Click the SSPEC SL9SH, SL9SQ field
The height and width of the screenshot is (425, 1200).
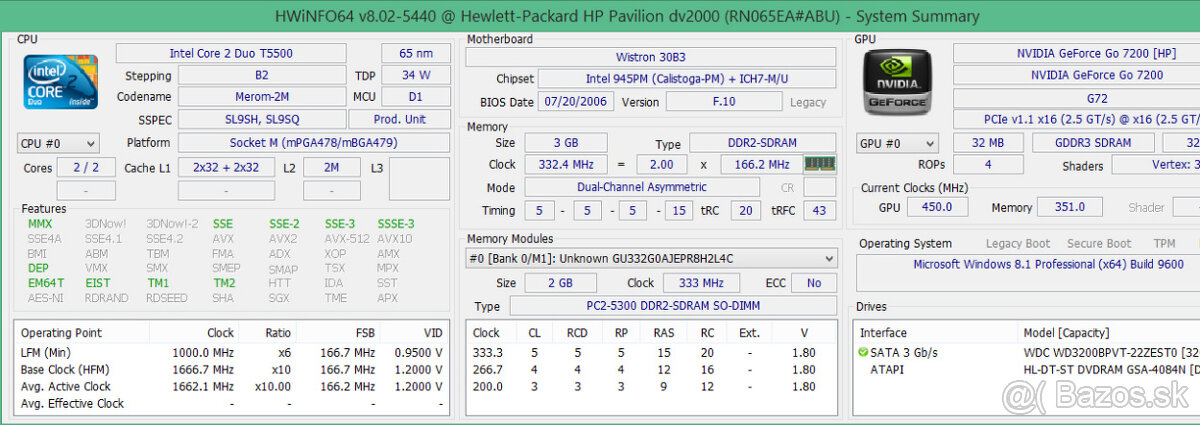[x=262, y=120]
